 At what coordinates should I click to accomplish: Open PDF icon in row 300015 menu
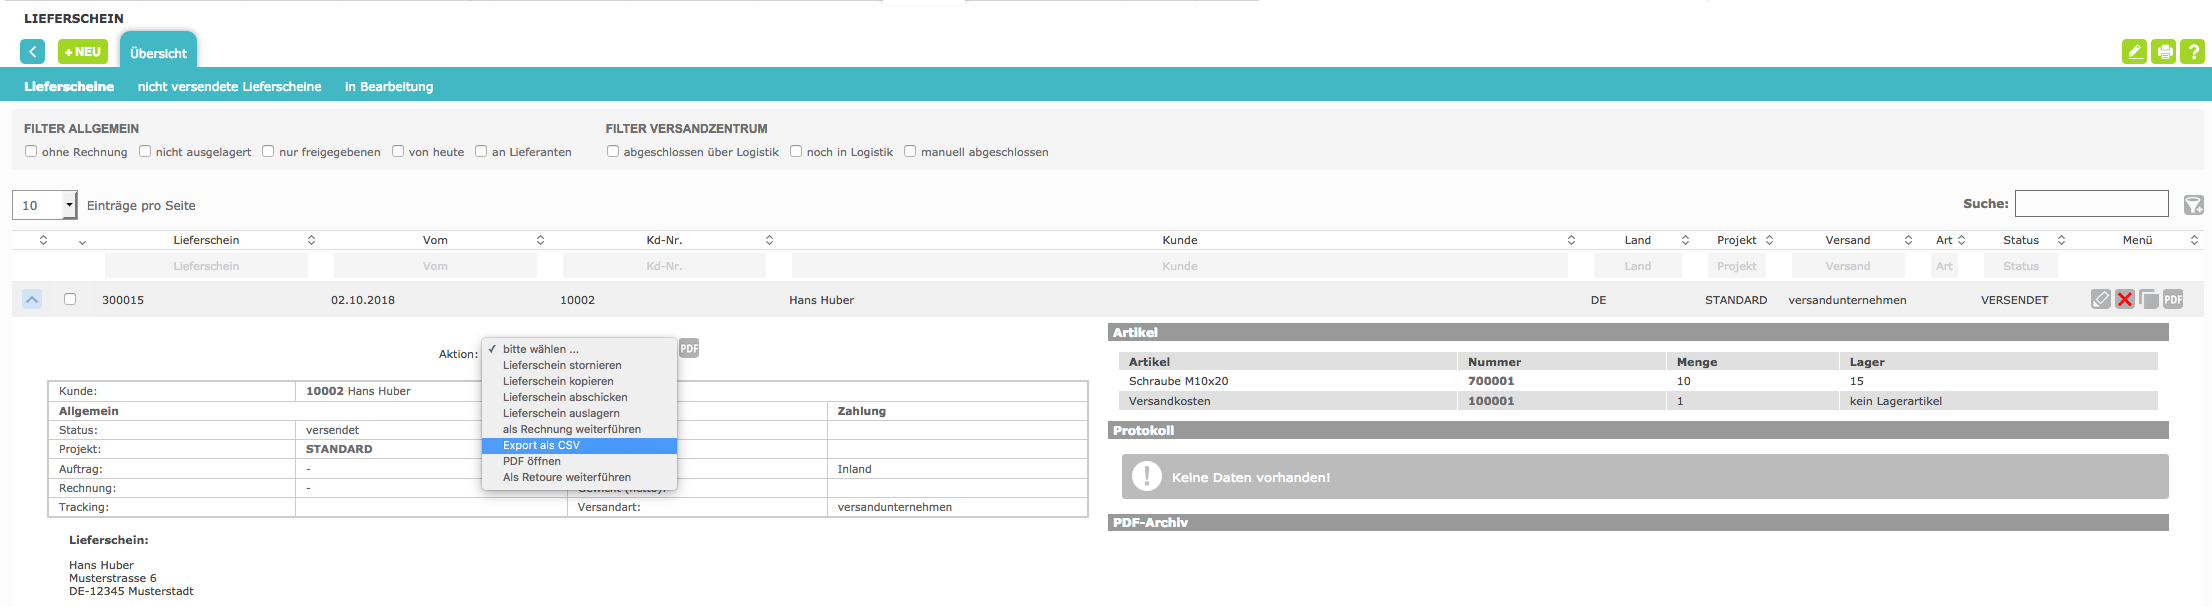[2173, 299]
